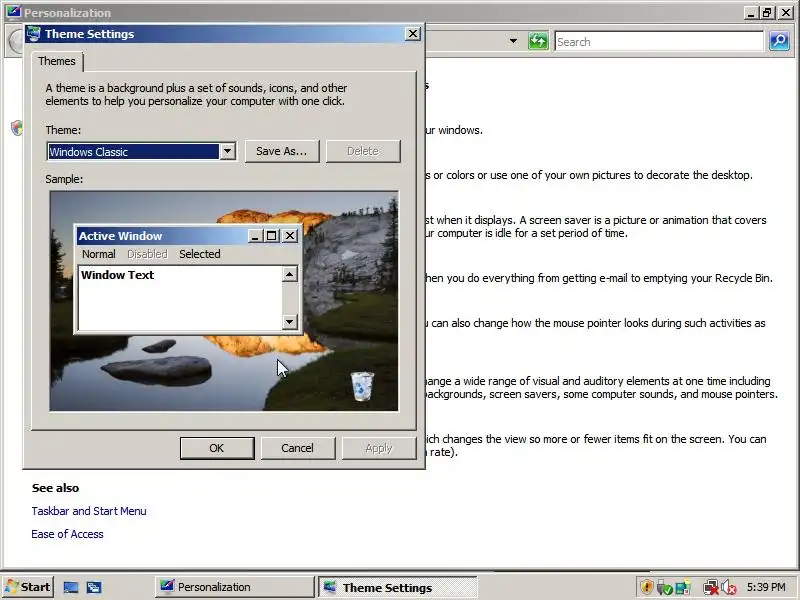Image resolution: width=800 pixels, height=600 pixels.
Task: Click the shield icon left of Personalization list
Action: click(17, 128)
